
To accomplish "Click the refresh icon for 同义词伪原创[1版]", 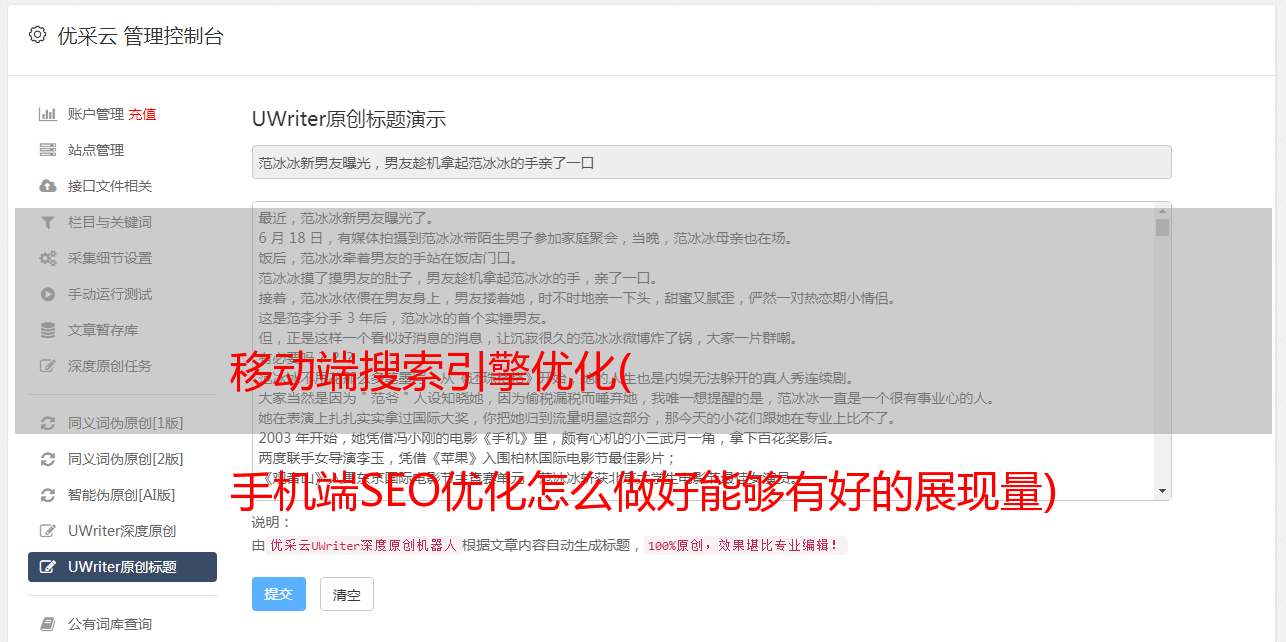I will (x=47, y=423).
